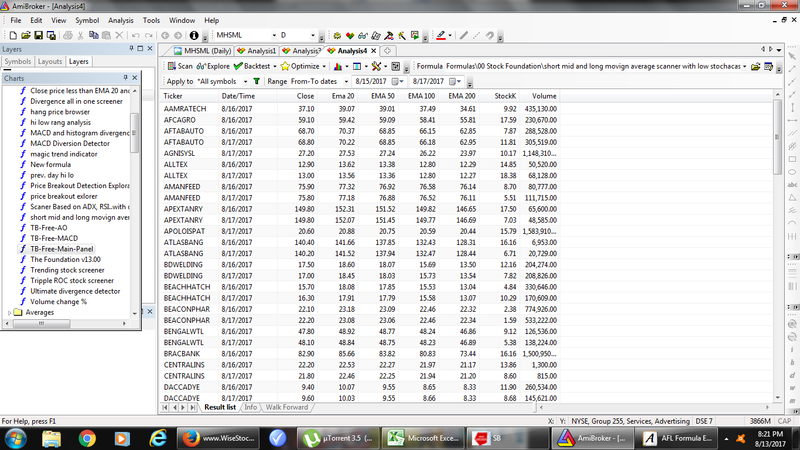Click the Scan button
Screen dimensions: 800x450
click(180, 66)
